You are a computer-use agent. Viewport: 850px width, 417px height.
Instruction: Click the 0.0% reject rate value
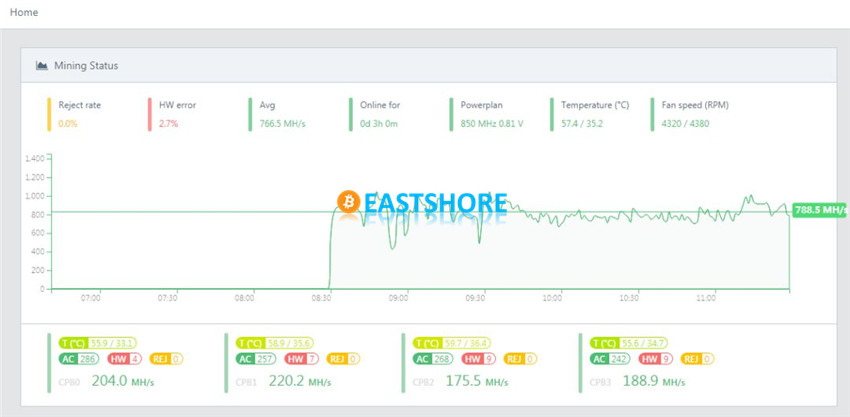68,124
